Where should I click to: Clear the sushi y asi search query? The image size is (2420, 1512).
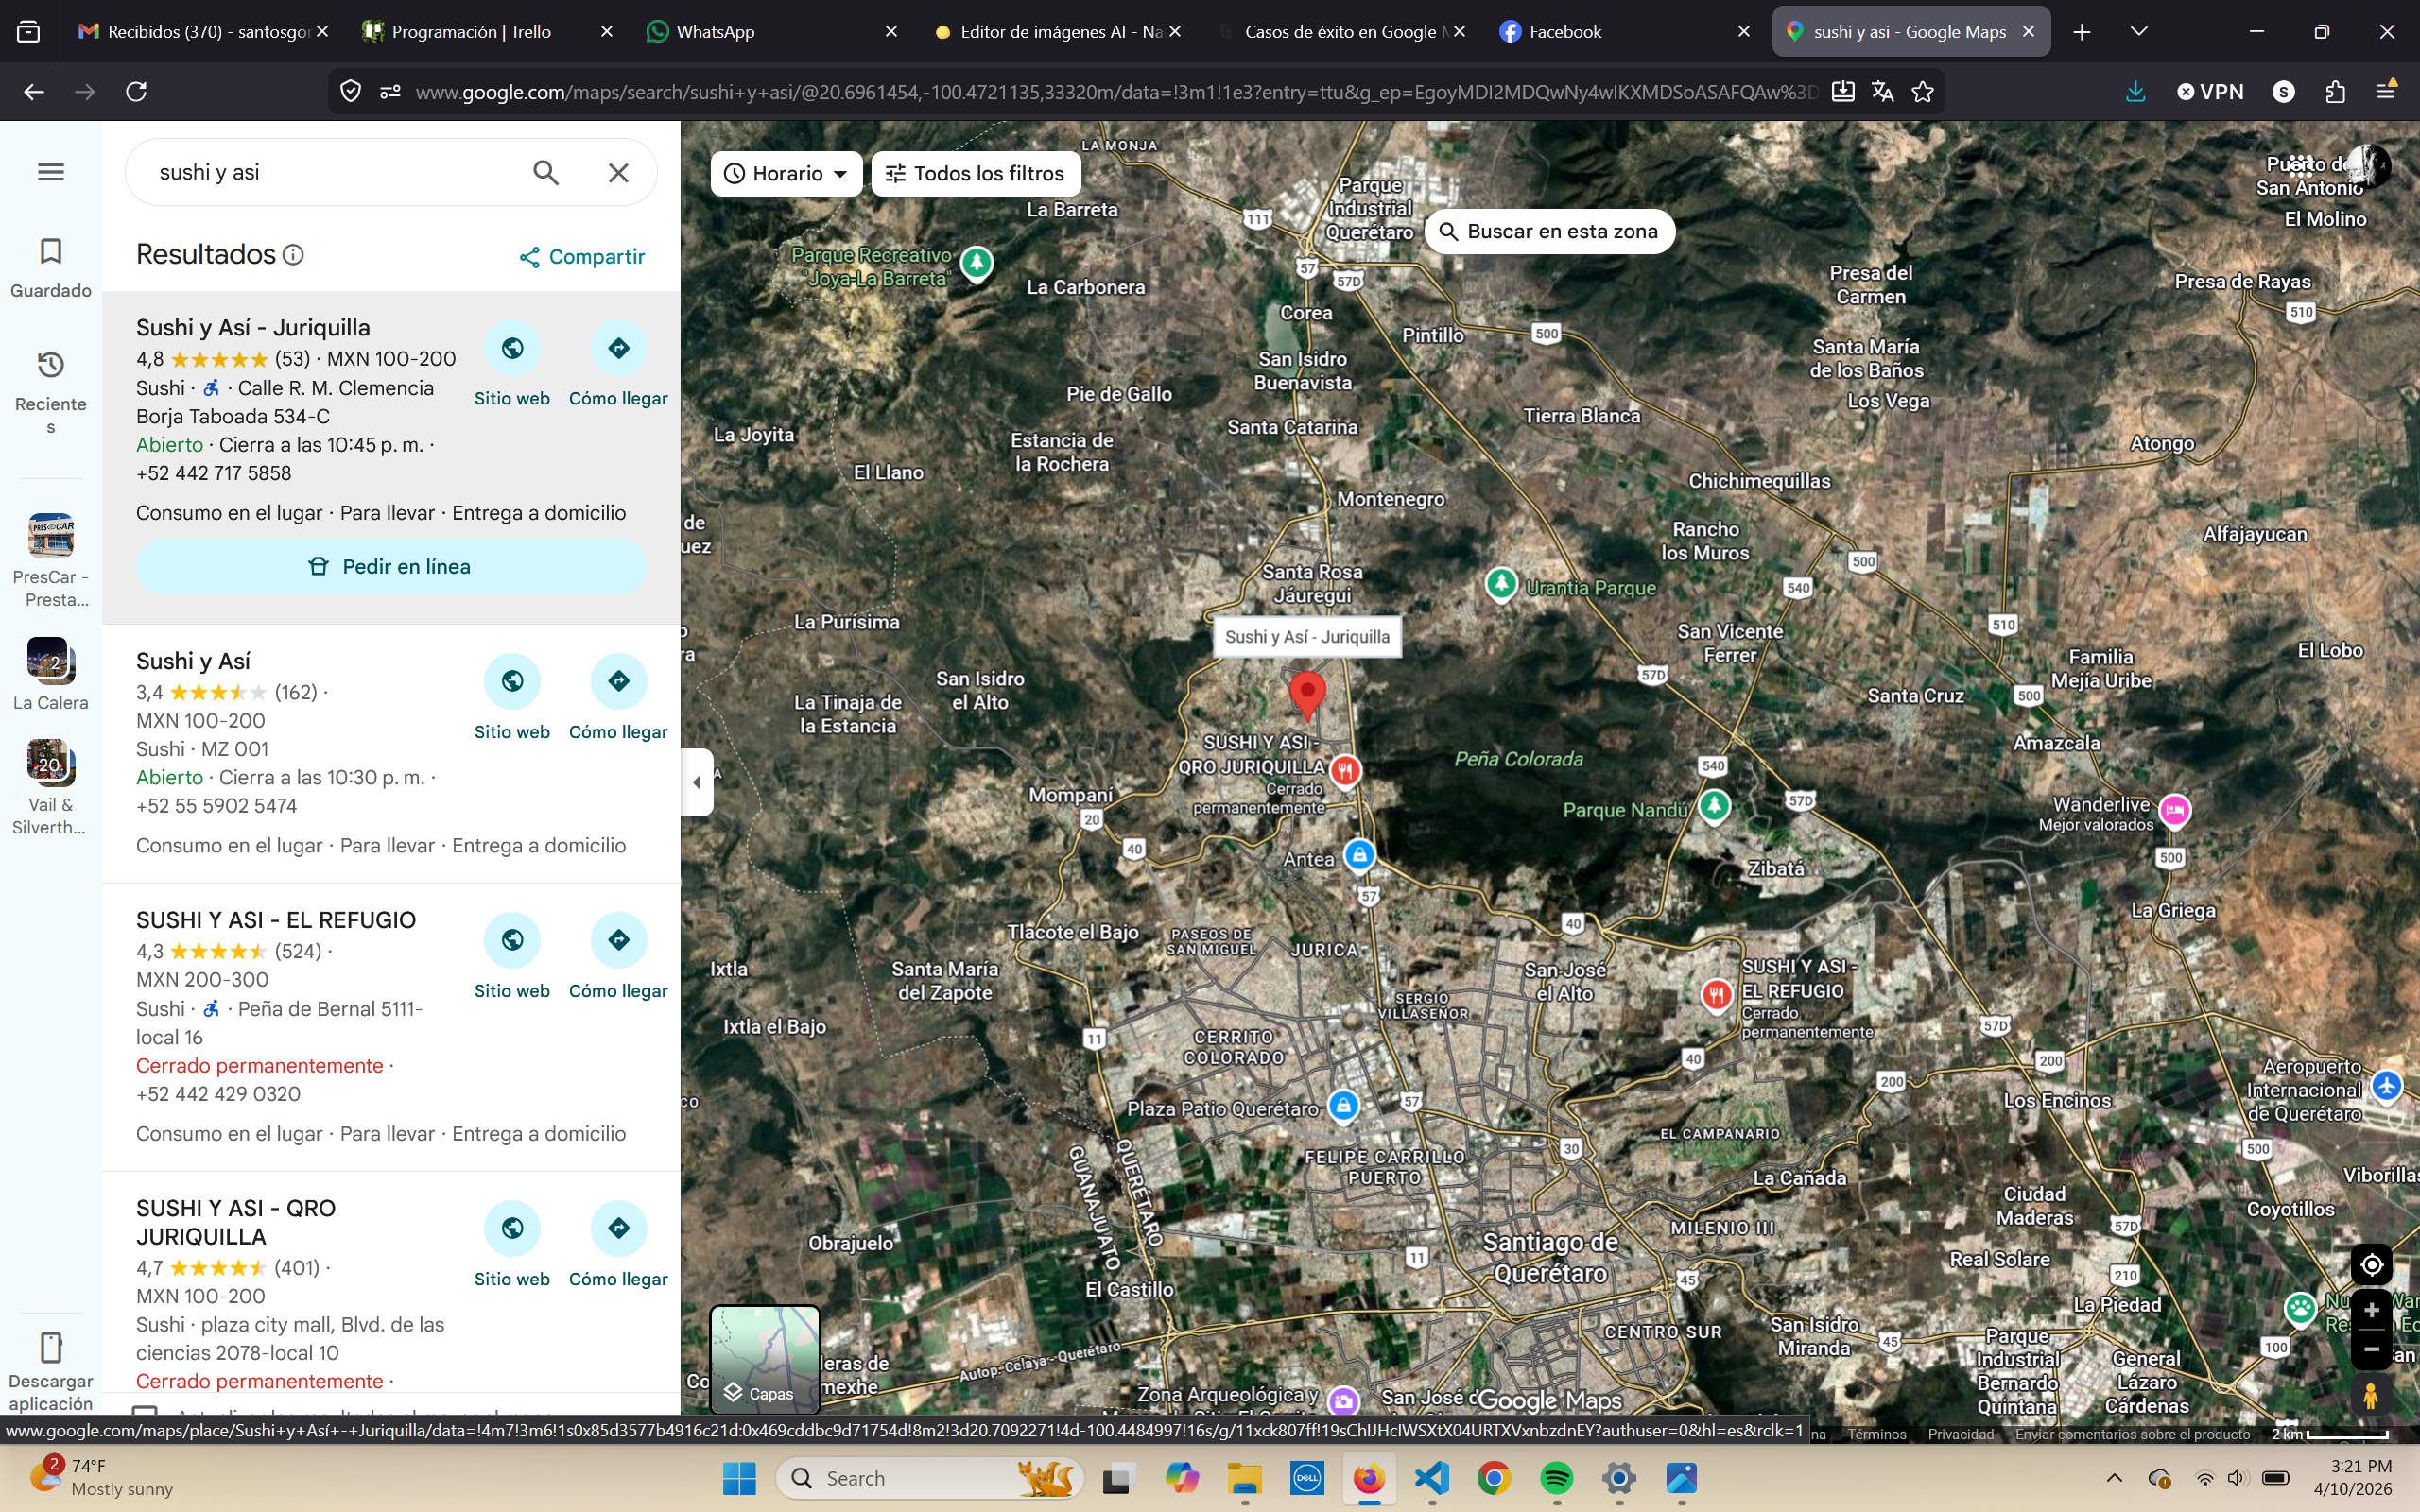point(619,171)
